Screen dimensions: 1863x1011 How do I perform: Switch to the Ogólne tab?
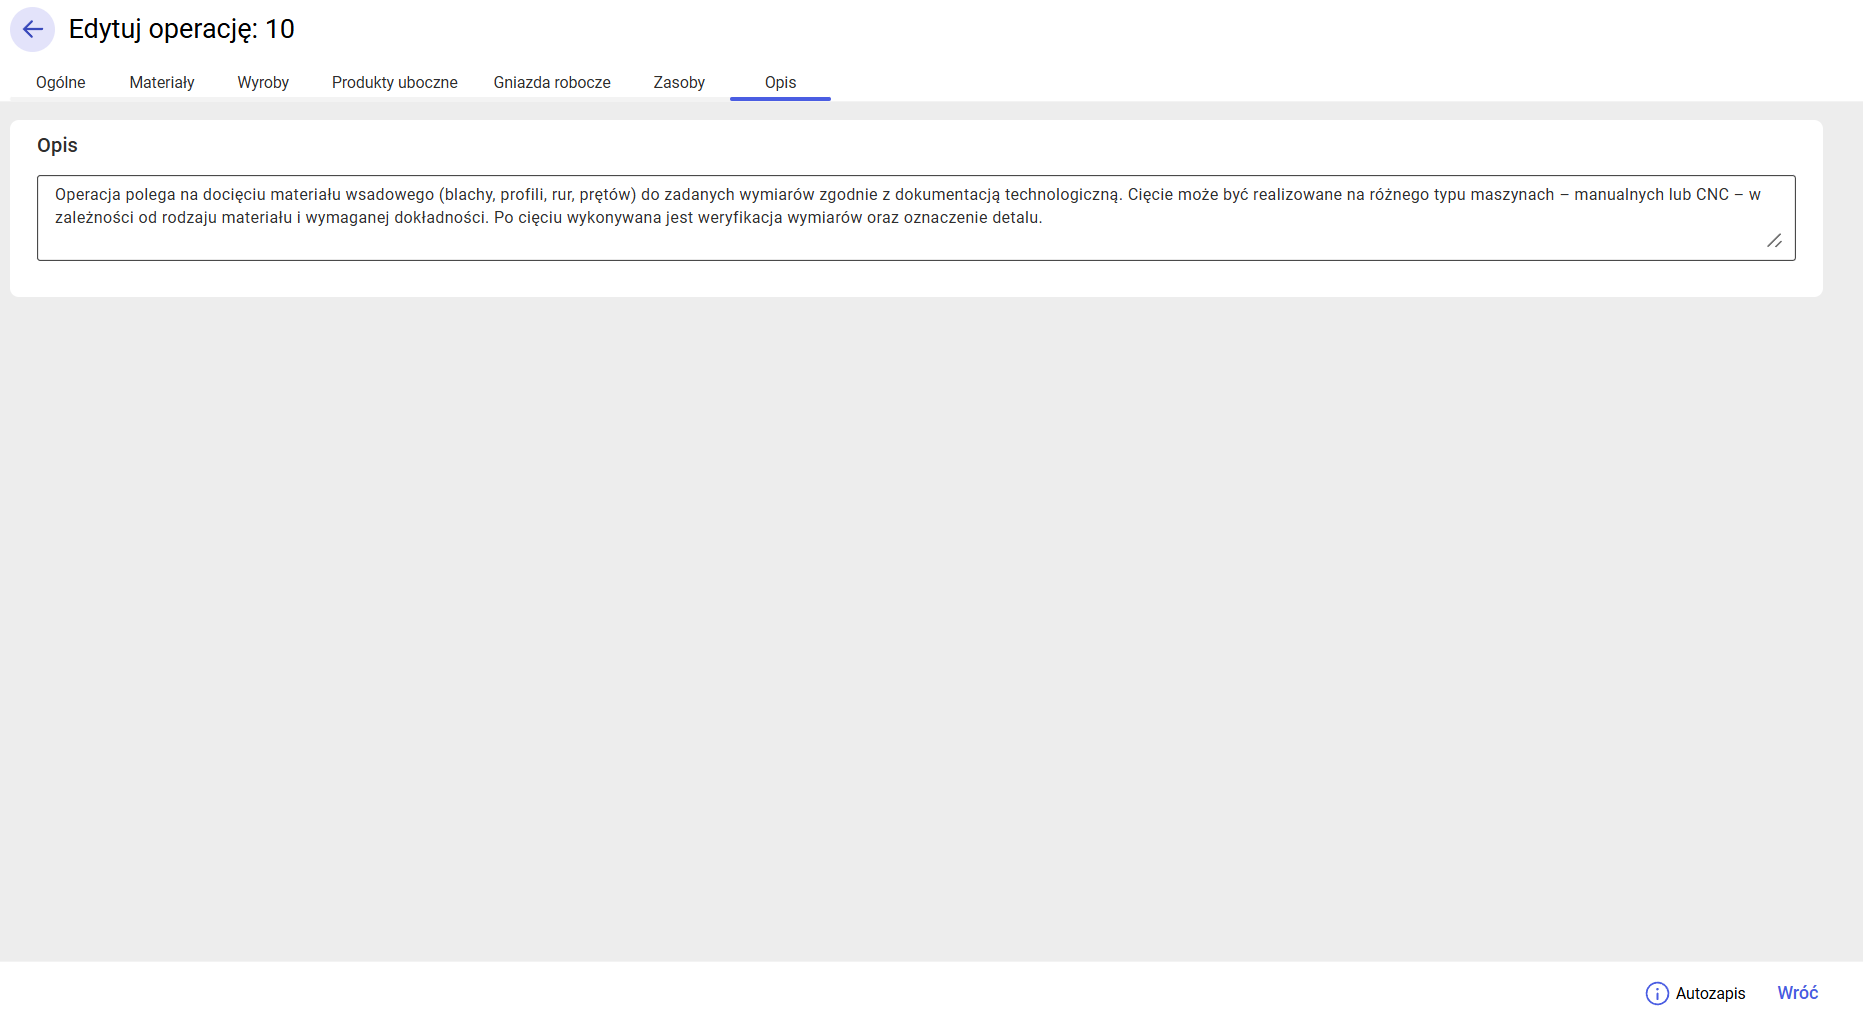click(x=61, y=83)
